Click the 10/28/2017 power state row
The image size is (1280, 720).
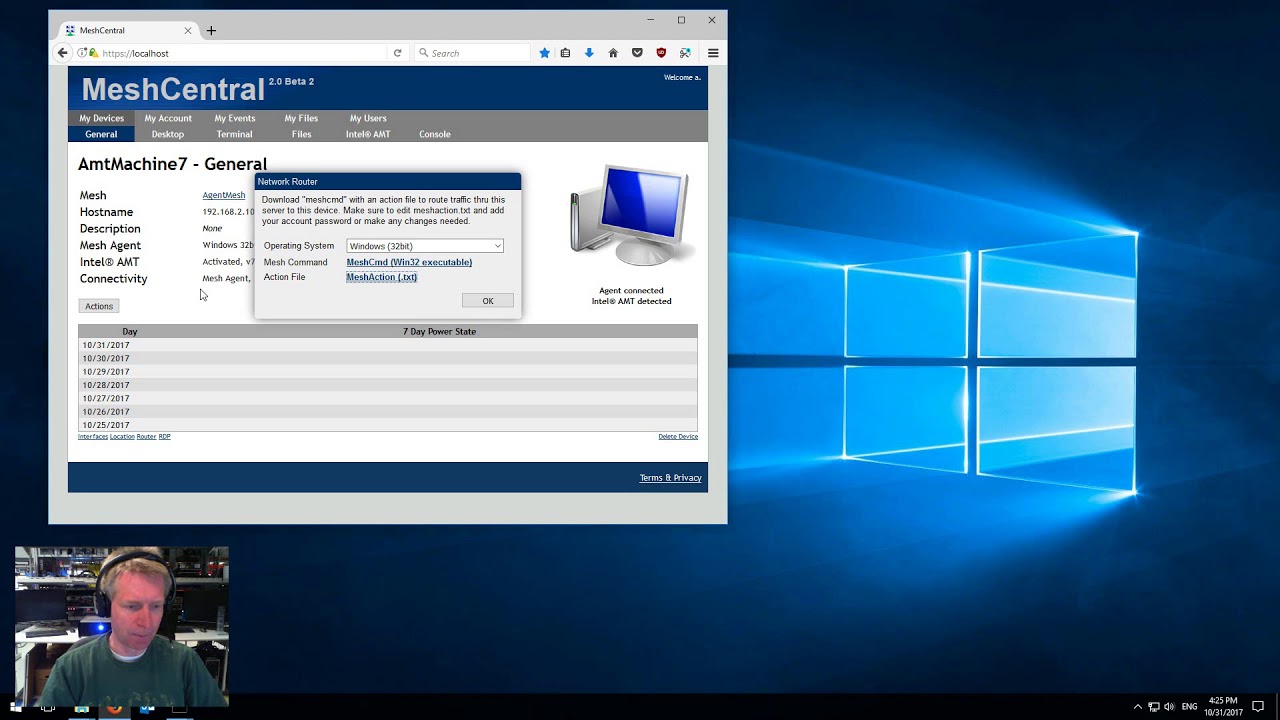click(x=388, y=385)
